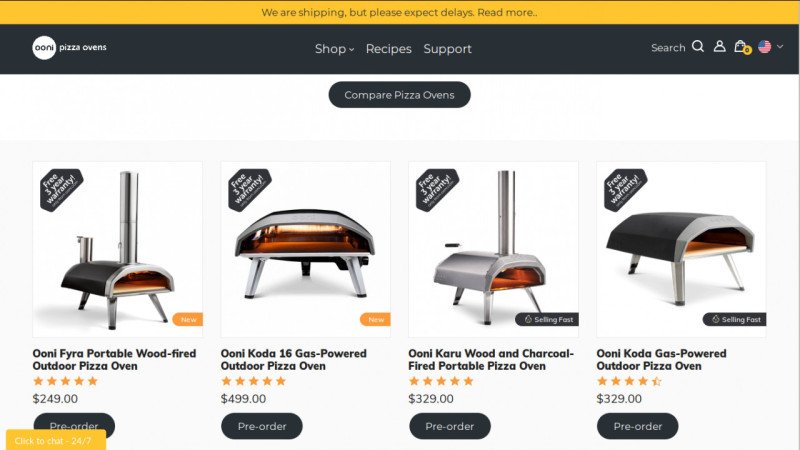
Task: Click the shipping delays Read more banner
Action: (x=399, y=12)
